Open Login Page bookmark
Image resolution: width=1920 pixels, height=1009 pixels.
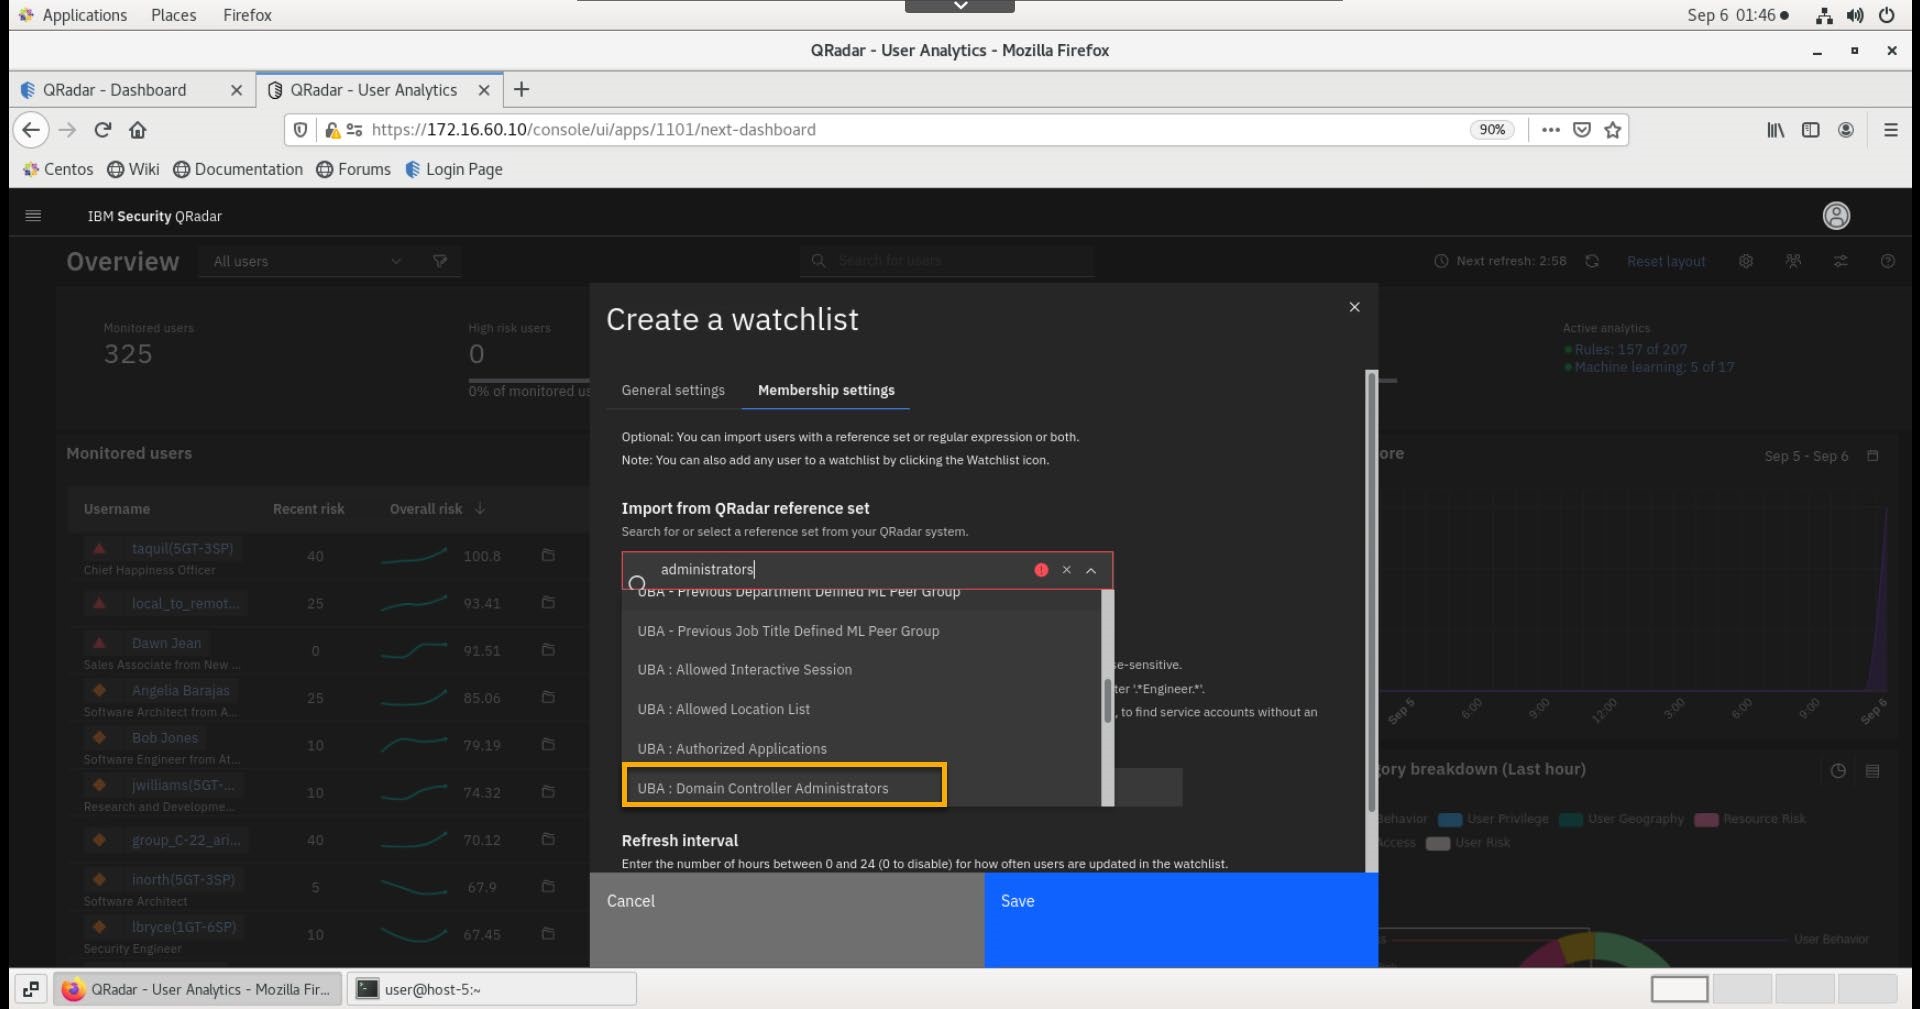tap(454, 169)
